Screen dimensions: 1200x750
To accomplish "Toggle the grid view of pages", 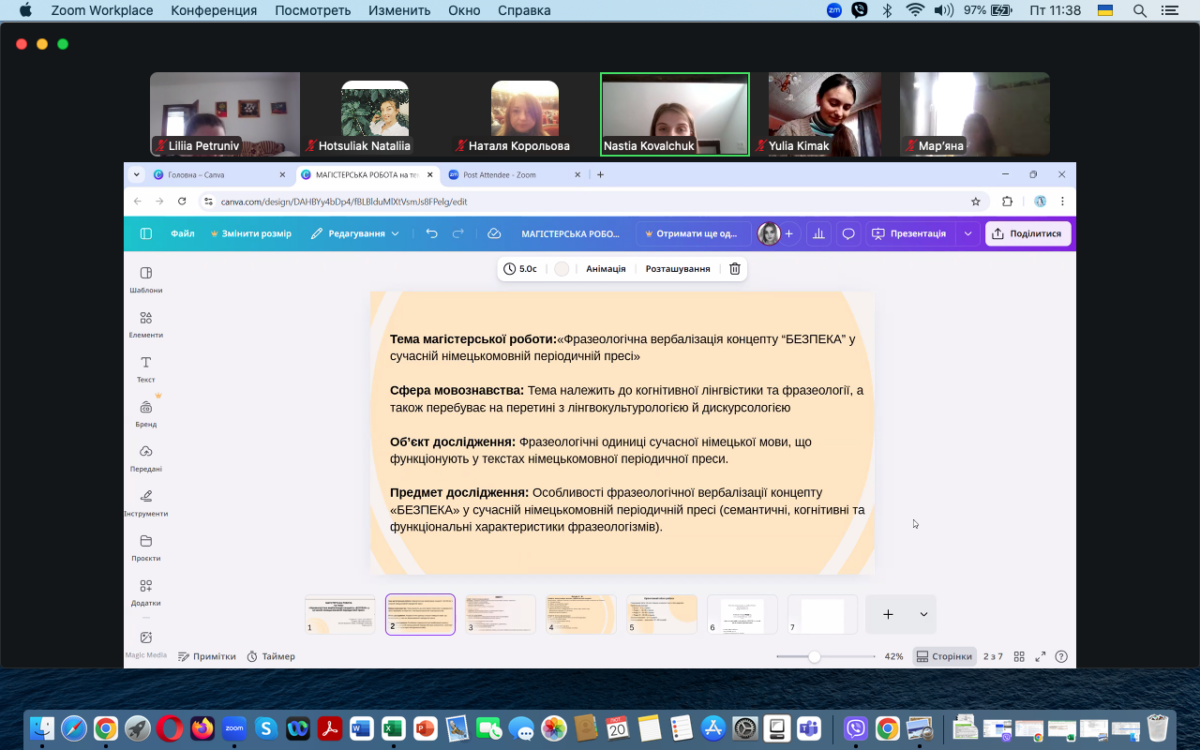I will [1019, 657].
